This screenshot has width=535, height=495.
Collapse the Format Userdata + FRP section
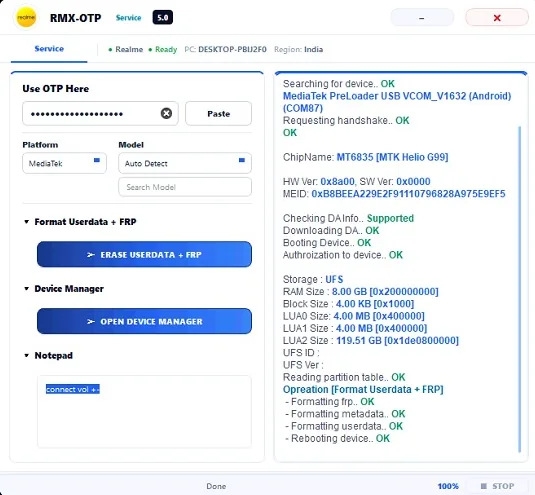point(27,222)
